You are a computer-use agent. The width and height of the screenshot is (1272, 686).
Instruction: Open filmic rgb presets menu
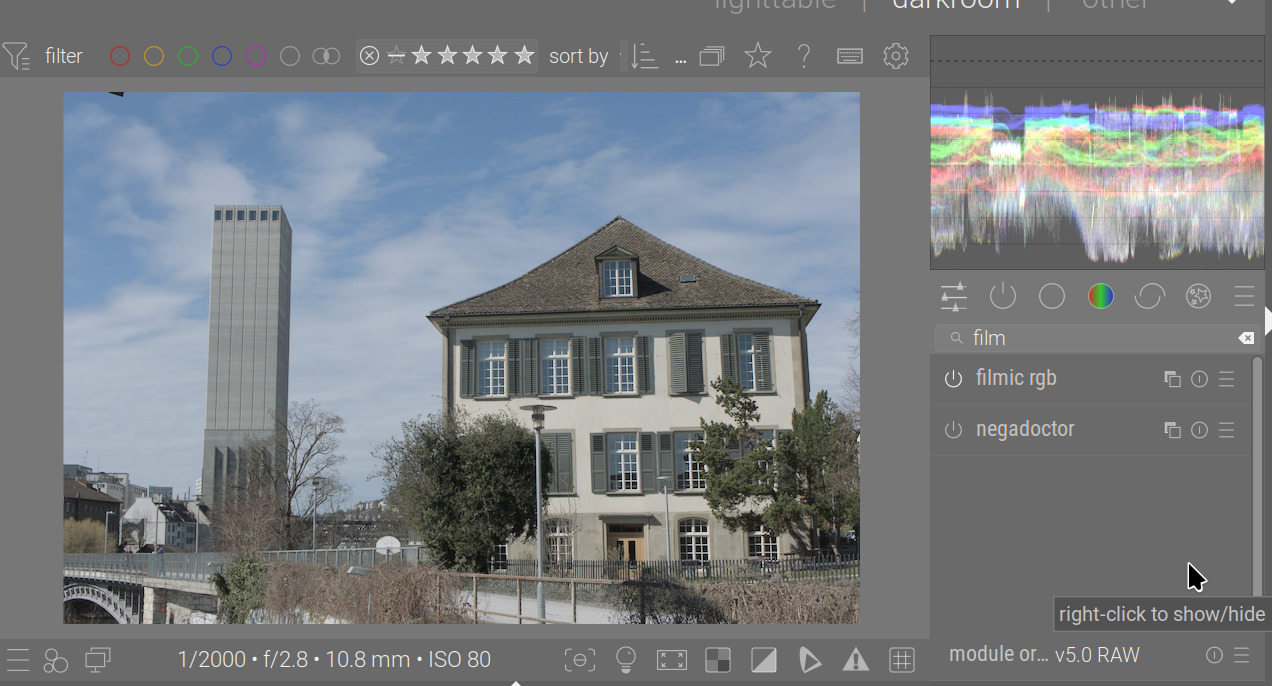[1227, 379]
